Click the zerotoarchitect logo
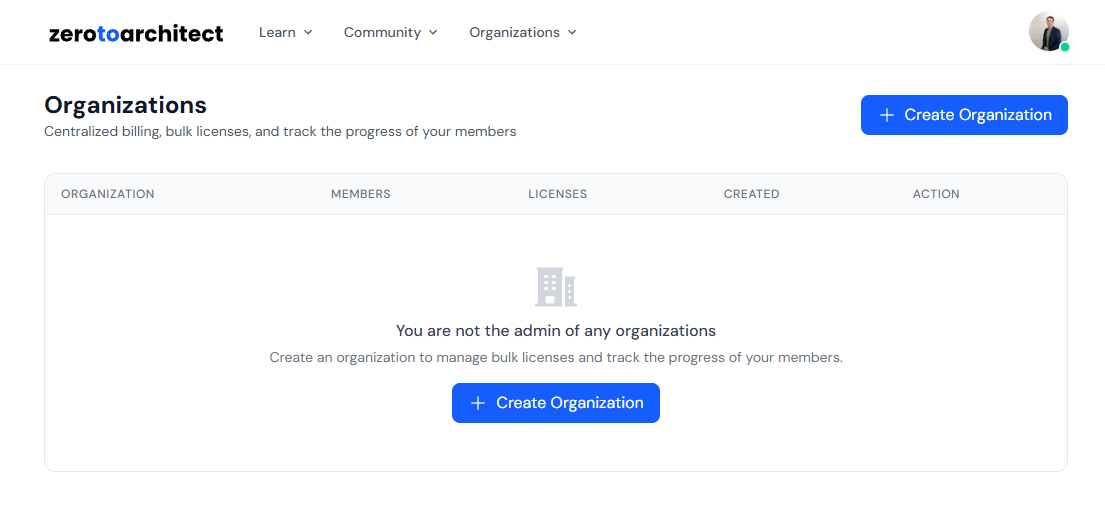1105x505 pixels. (136, 33)
